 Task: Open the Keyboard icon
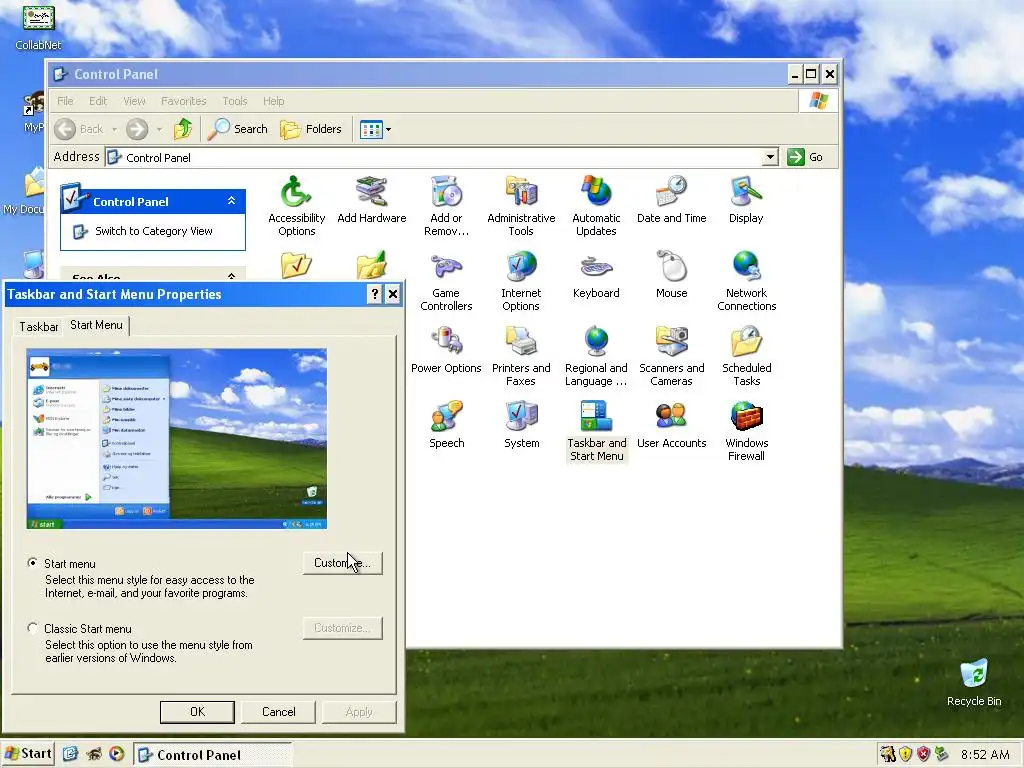596,275
